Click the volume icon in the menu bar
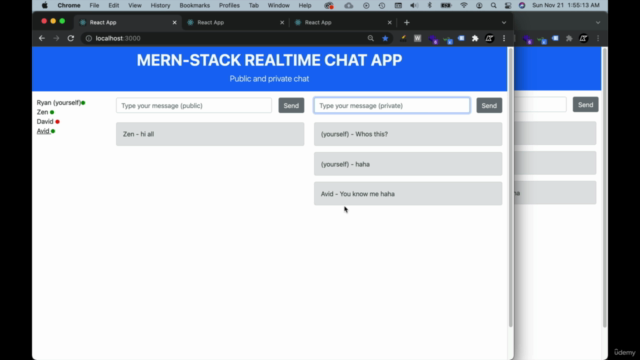This screenshot has width=640, height=360. click(414, 5)
